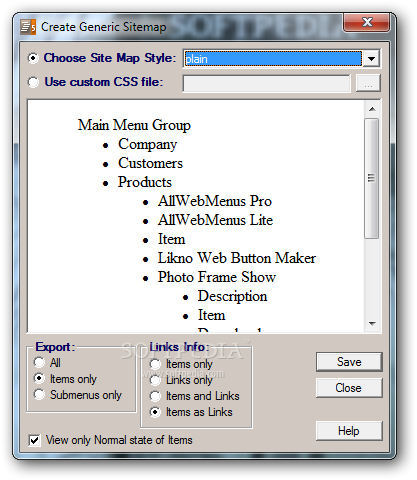
Task: Click AllWebMenus Pro in preview
Action: point(215,201)
